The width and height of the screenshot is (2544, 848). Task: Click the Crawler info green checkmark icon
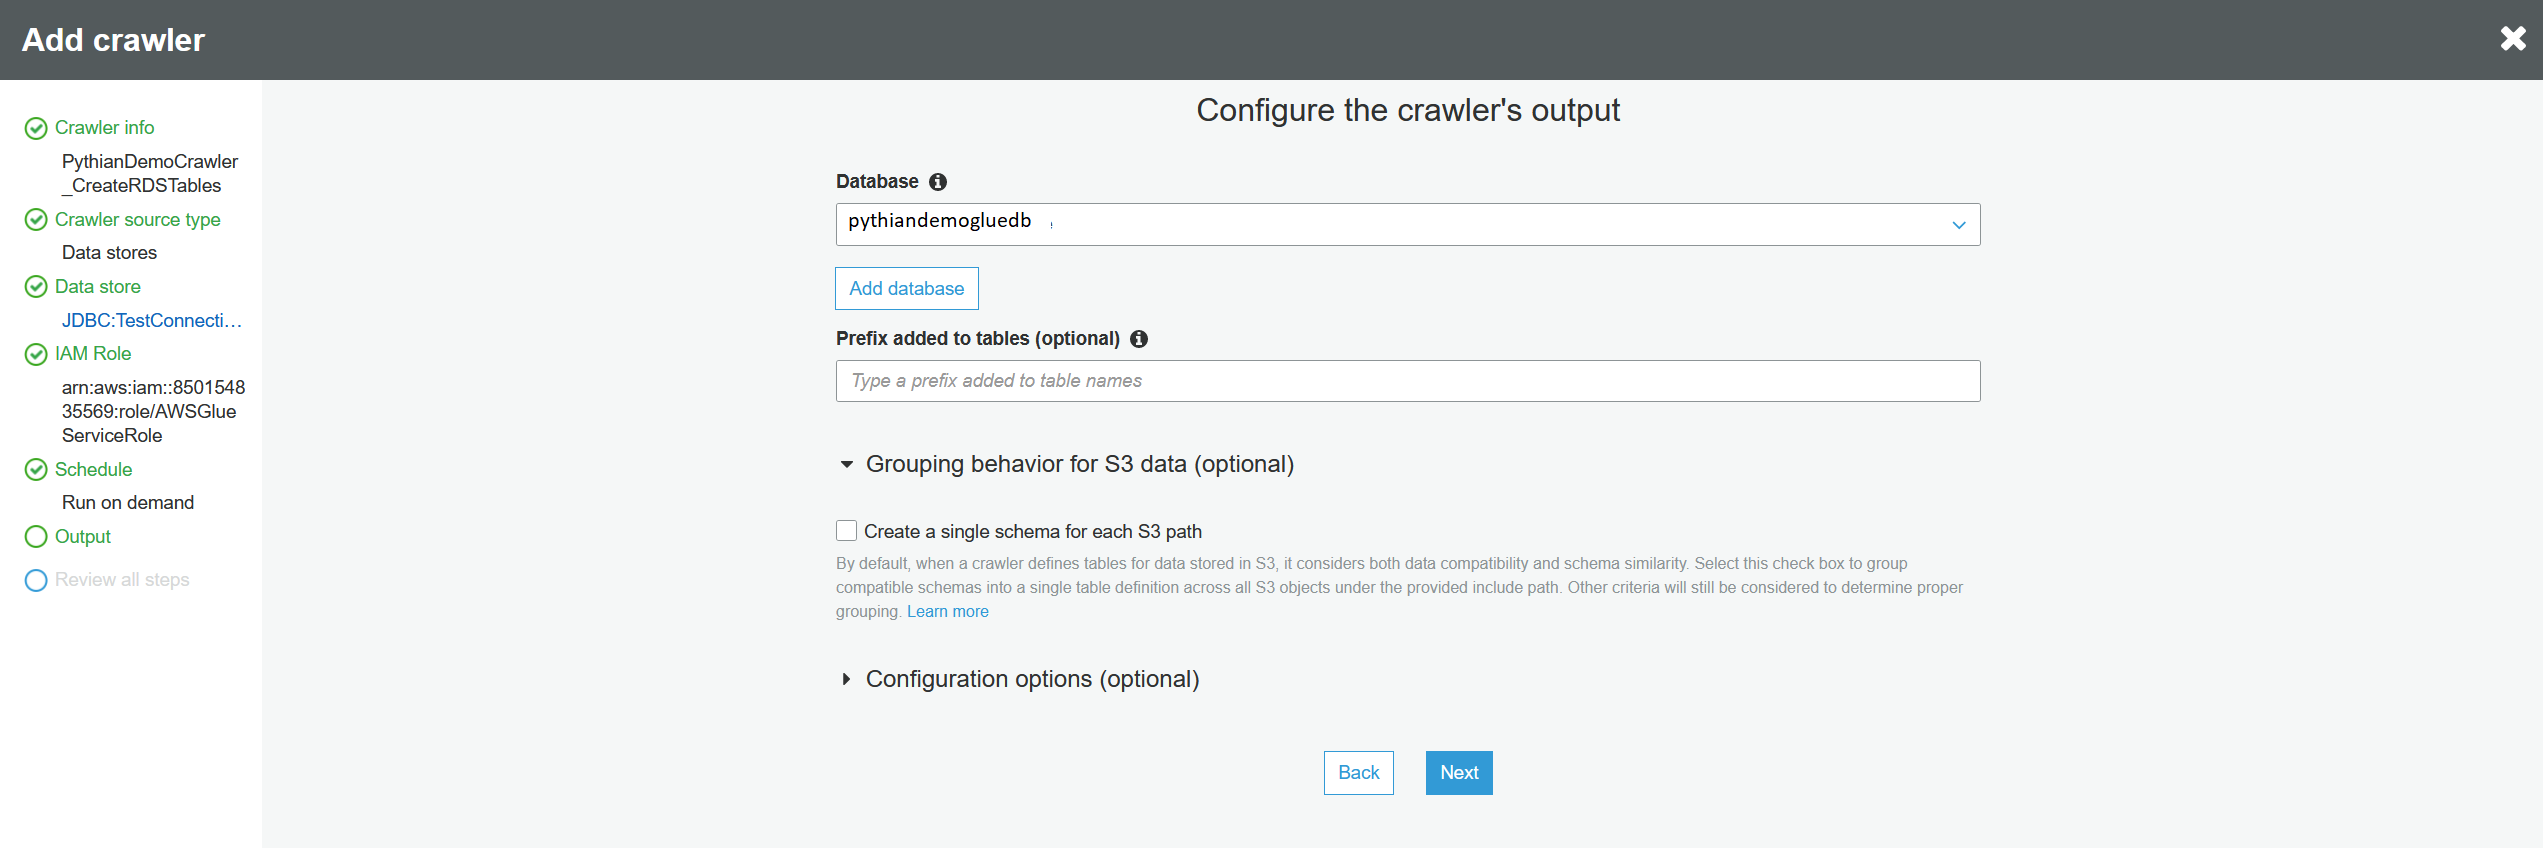[36, 128]
